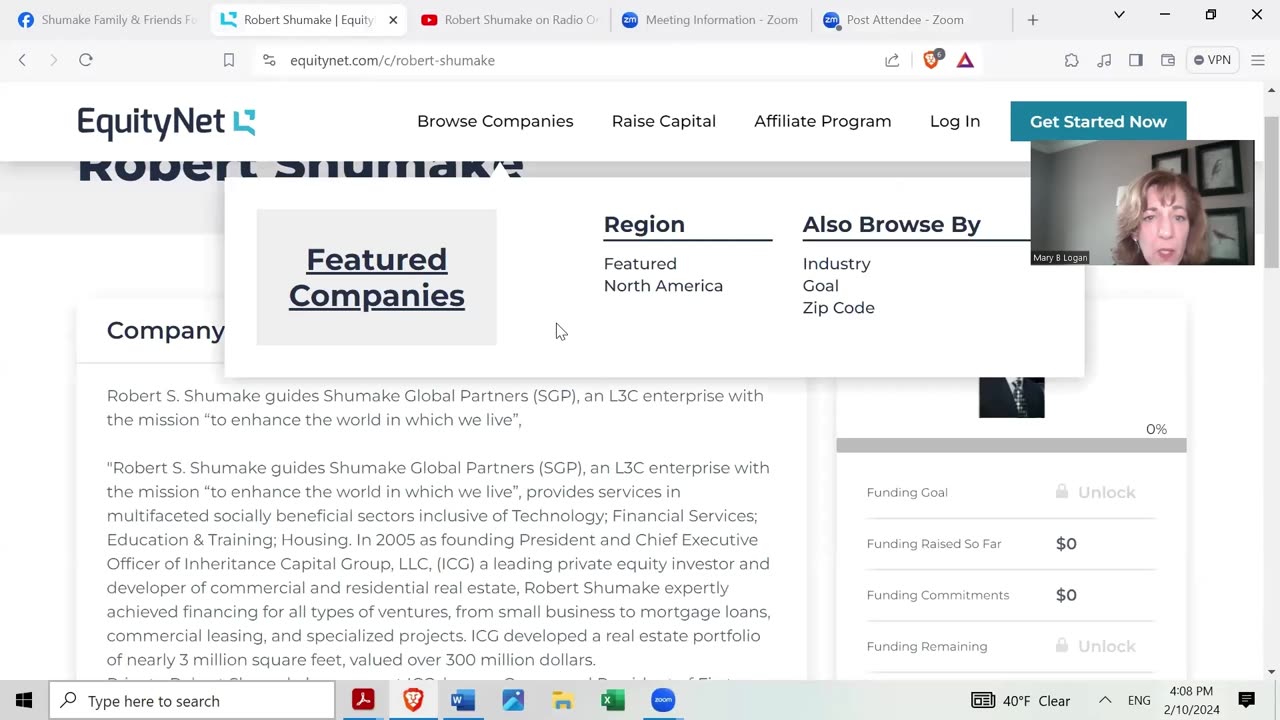The height and width of the screenshot is (720, 1280).
Task: Open Brave Shields lion icon
Action: click(931, 60)
